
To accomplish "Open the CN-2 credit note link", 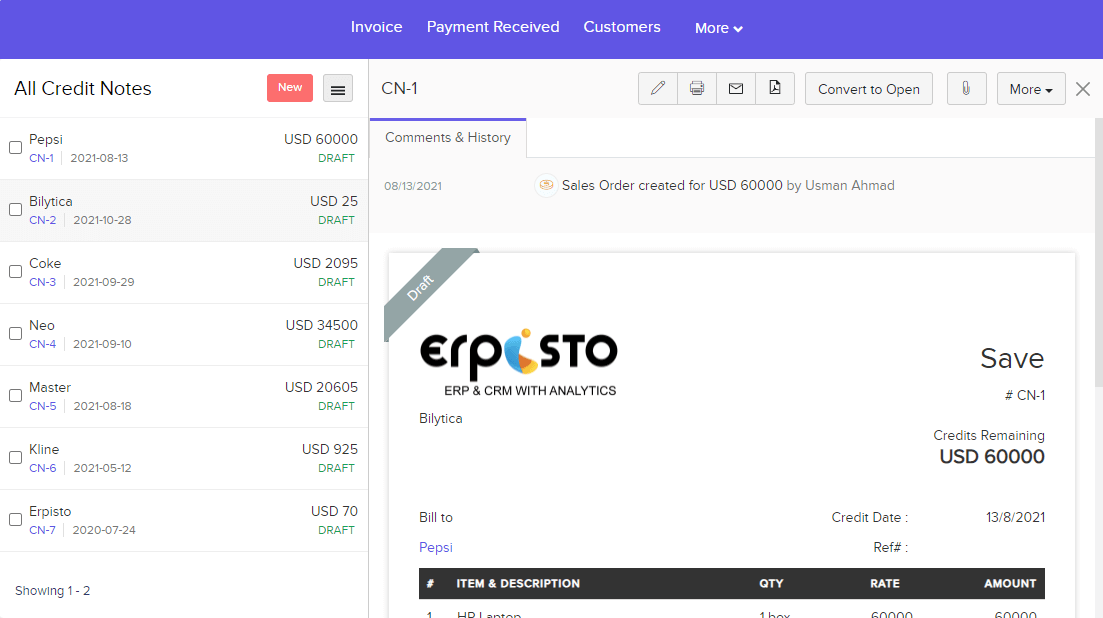I will pos(43,220).
